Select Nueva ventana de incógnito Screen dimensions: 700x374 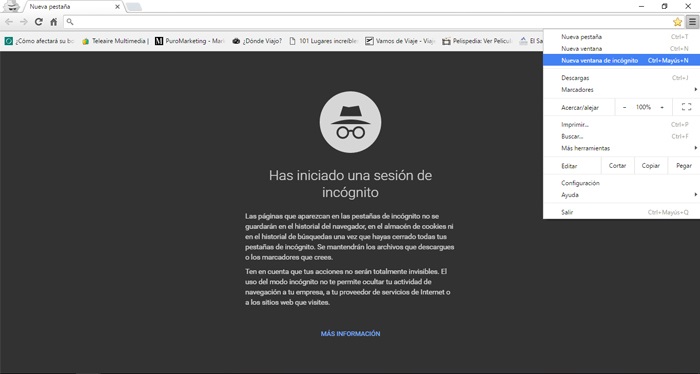[621, 60]
